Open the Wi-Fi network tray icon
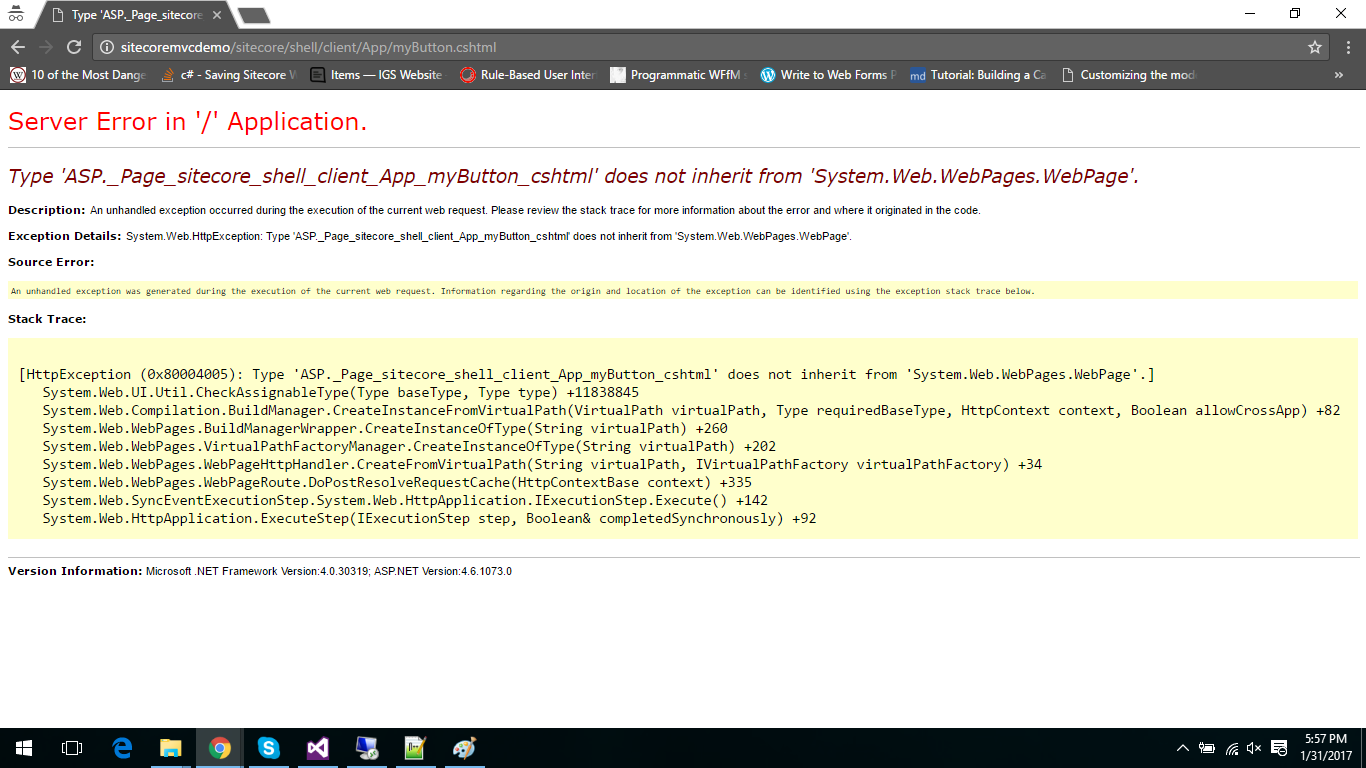The image size is (1366, 768). [1232, 748]
